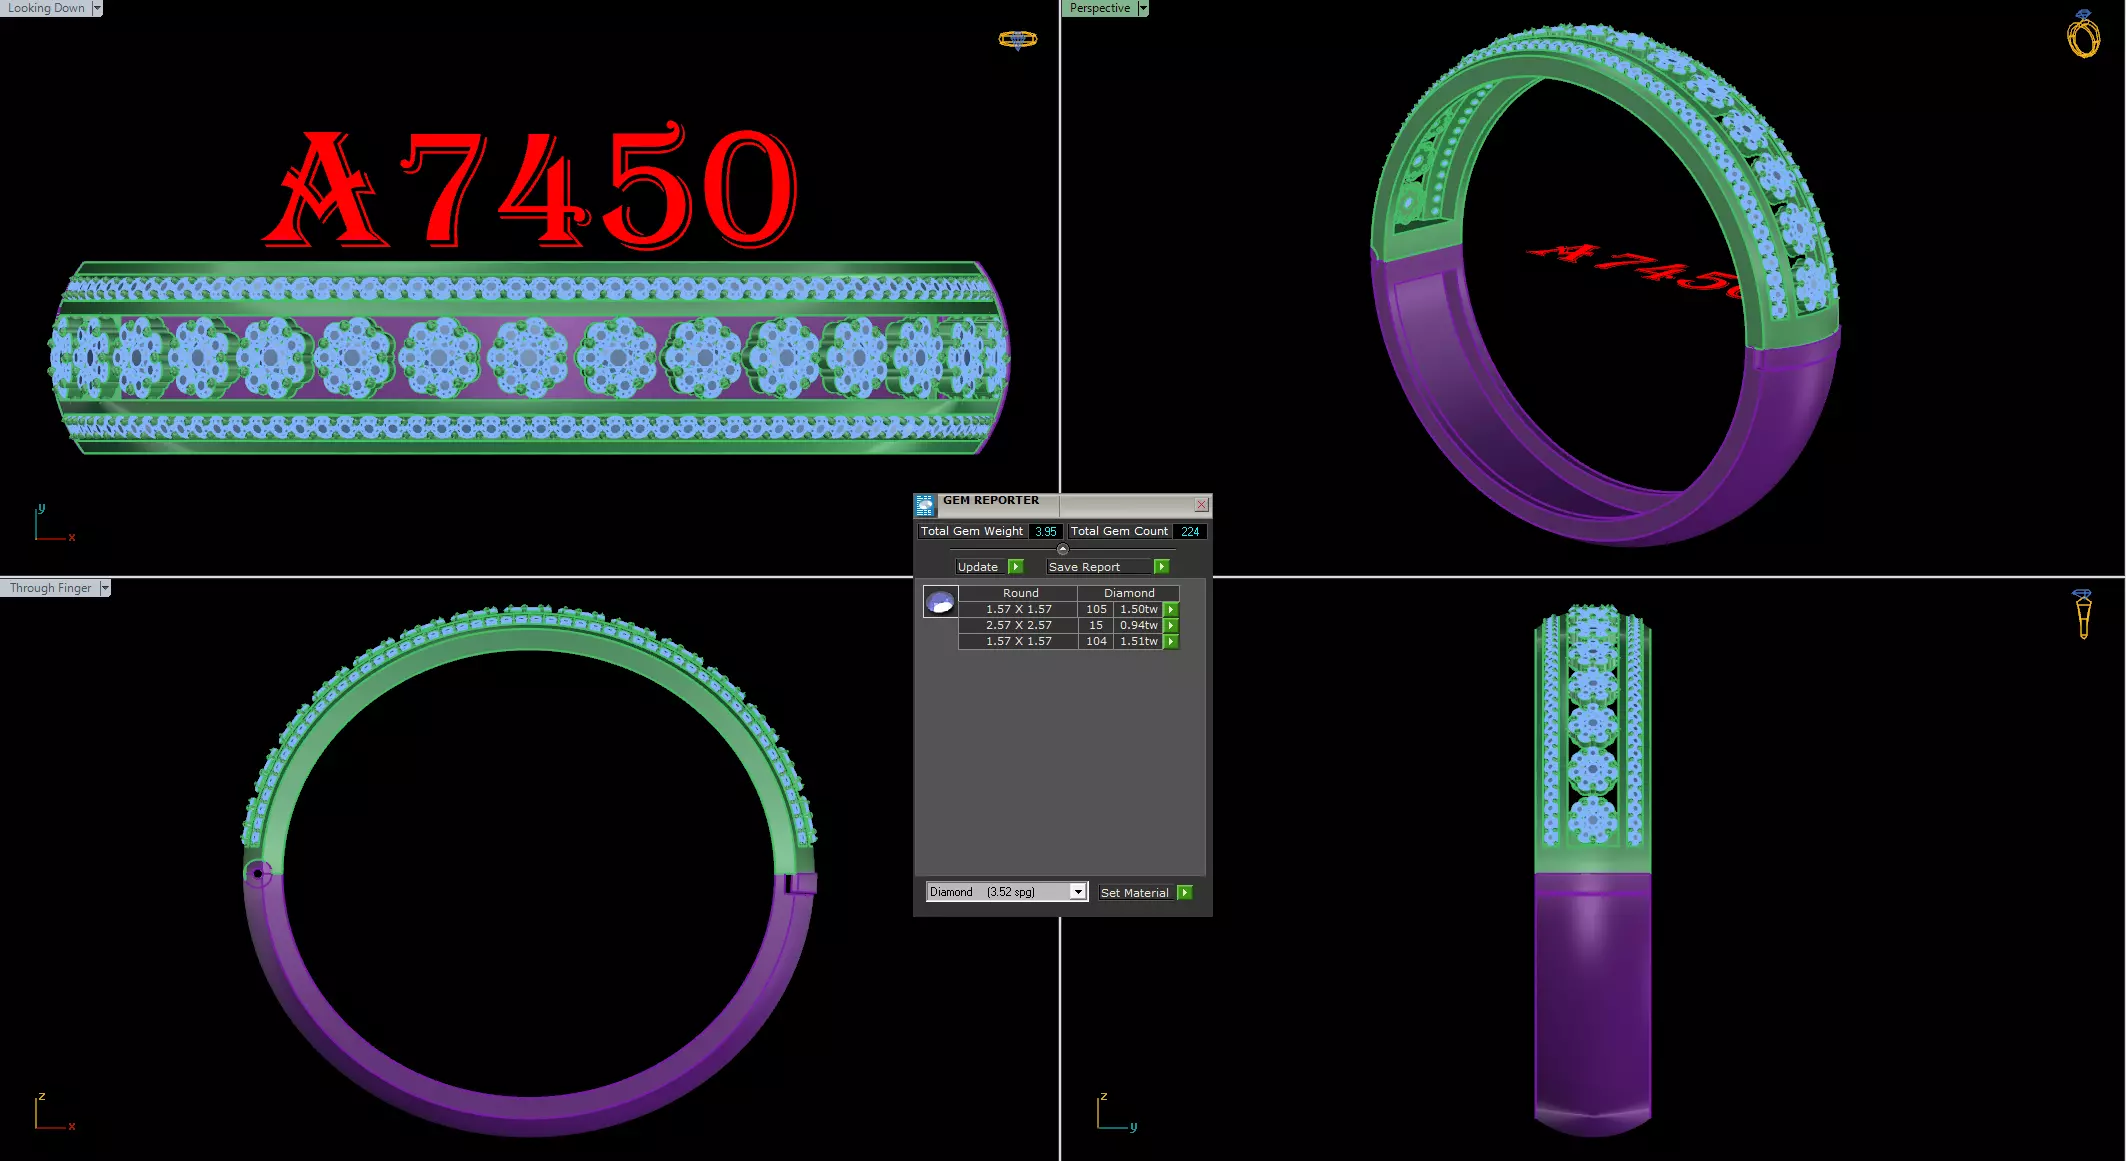Click the Save Report button
Screen dimensions: 2126x1161
tap(1098, 567)
